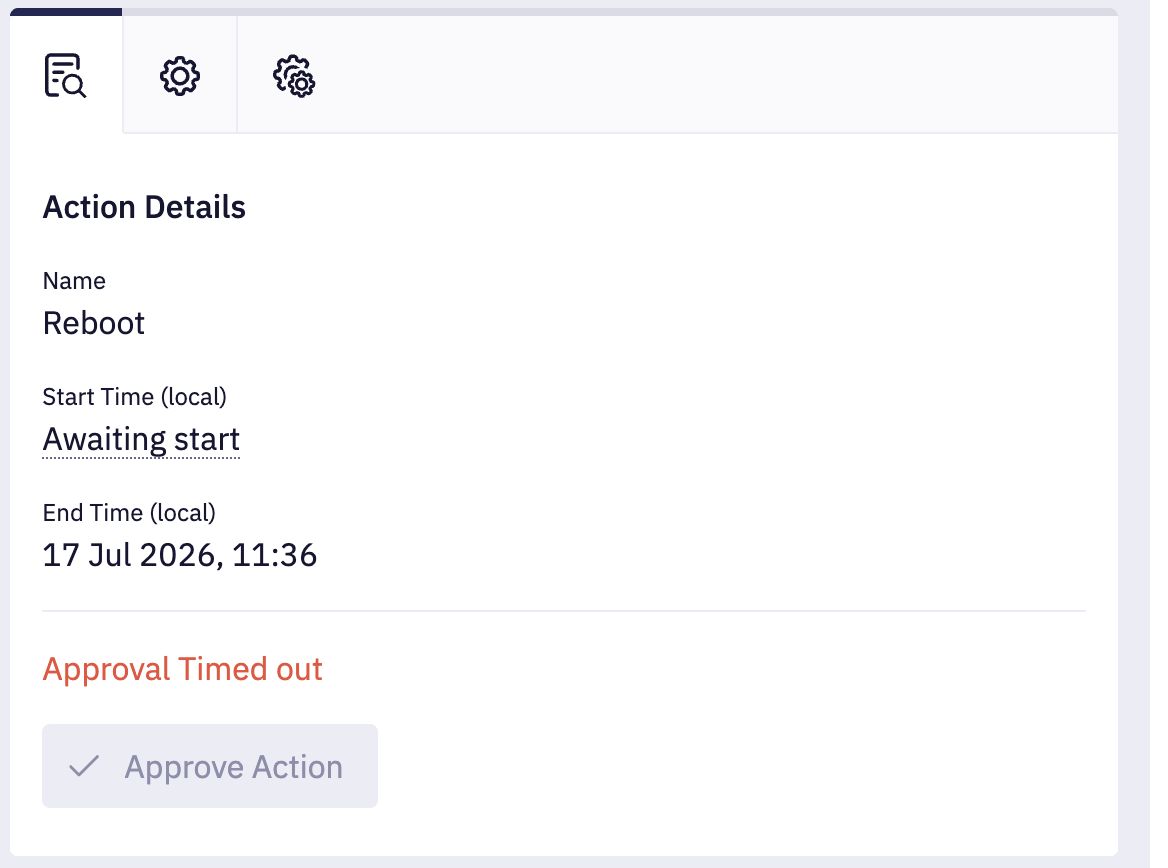The image size is (1168, 868).
Task: Click the checkmark icon in Approve Action
Action: (x=84, y=766)
